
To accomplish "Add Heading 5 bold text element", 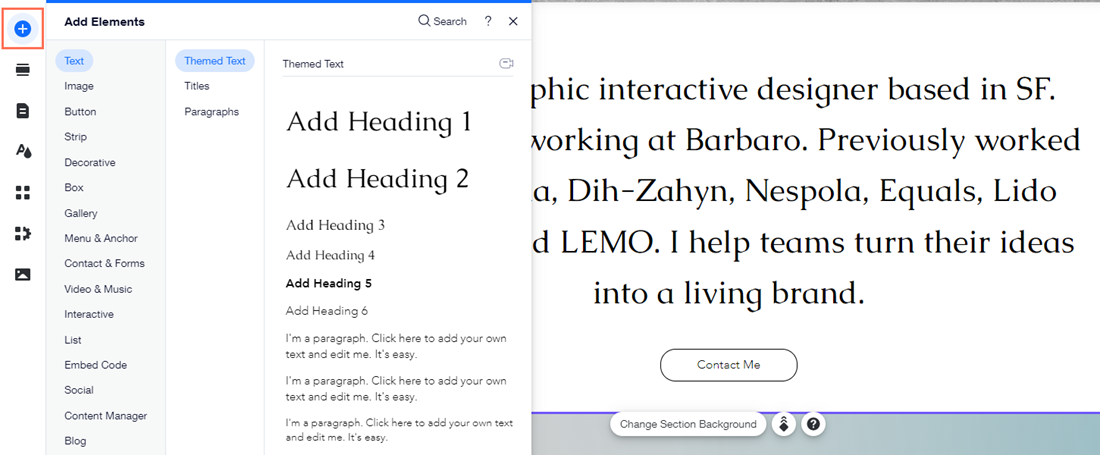I will point(329,284).
